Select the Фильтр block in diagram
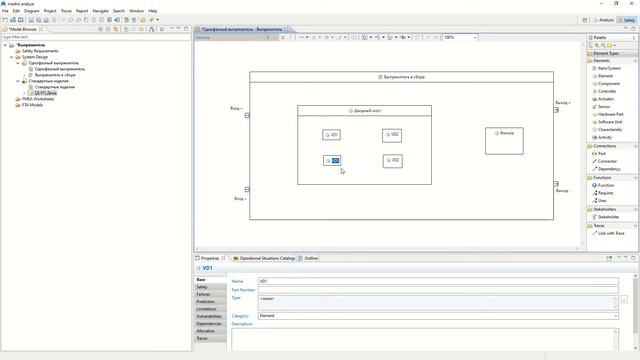This screenshot has height=360, width=640. [x=504, y=141]
